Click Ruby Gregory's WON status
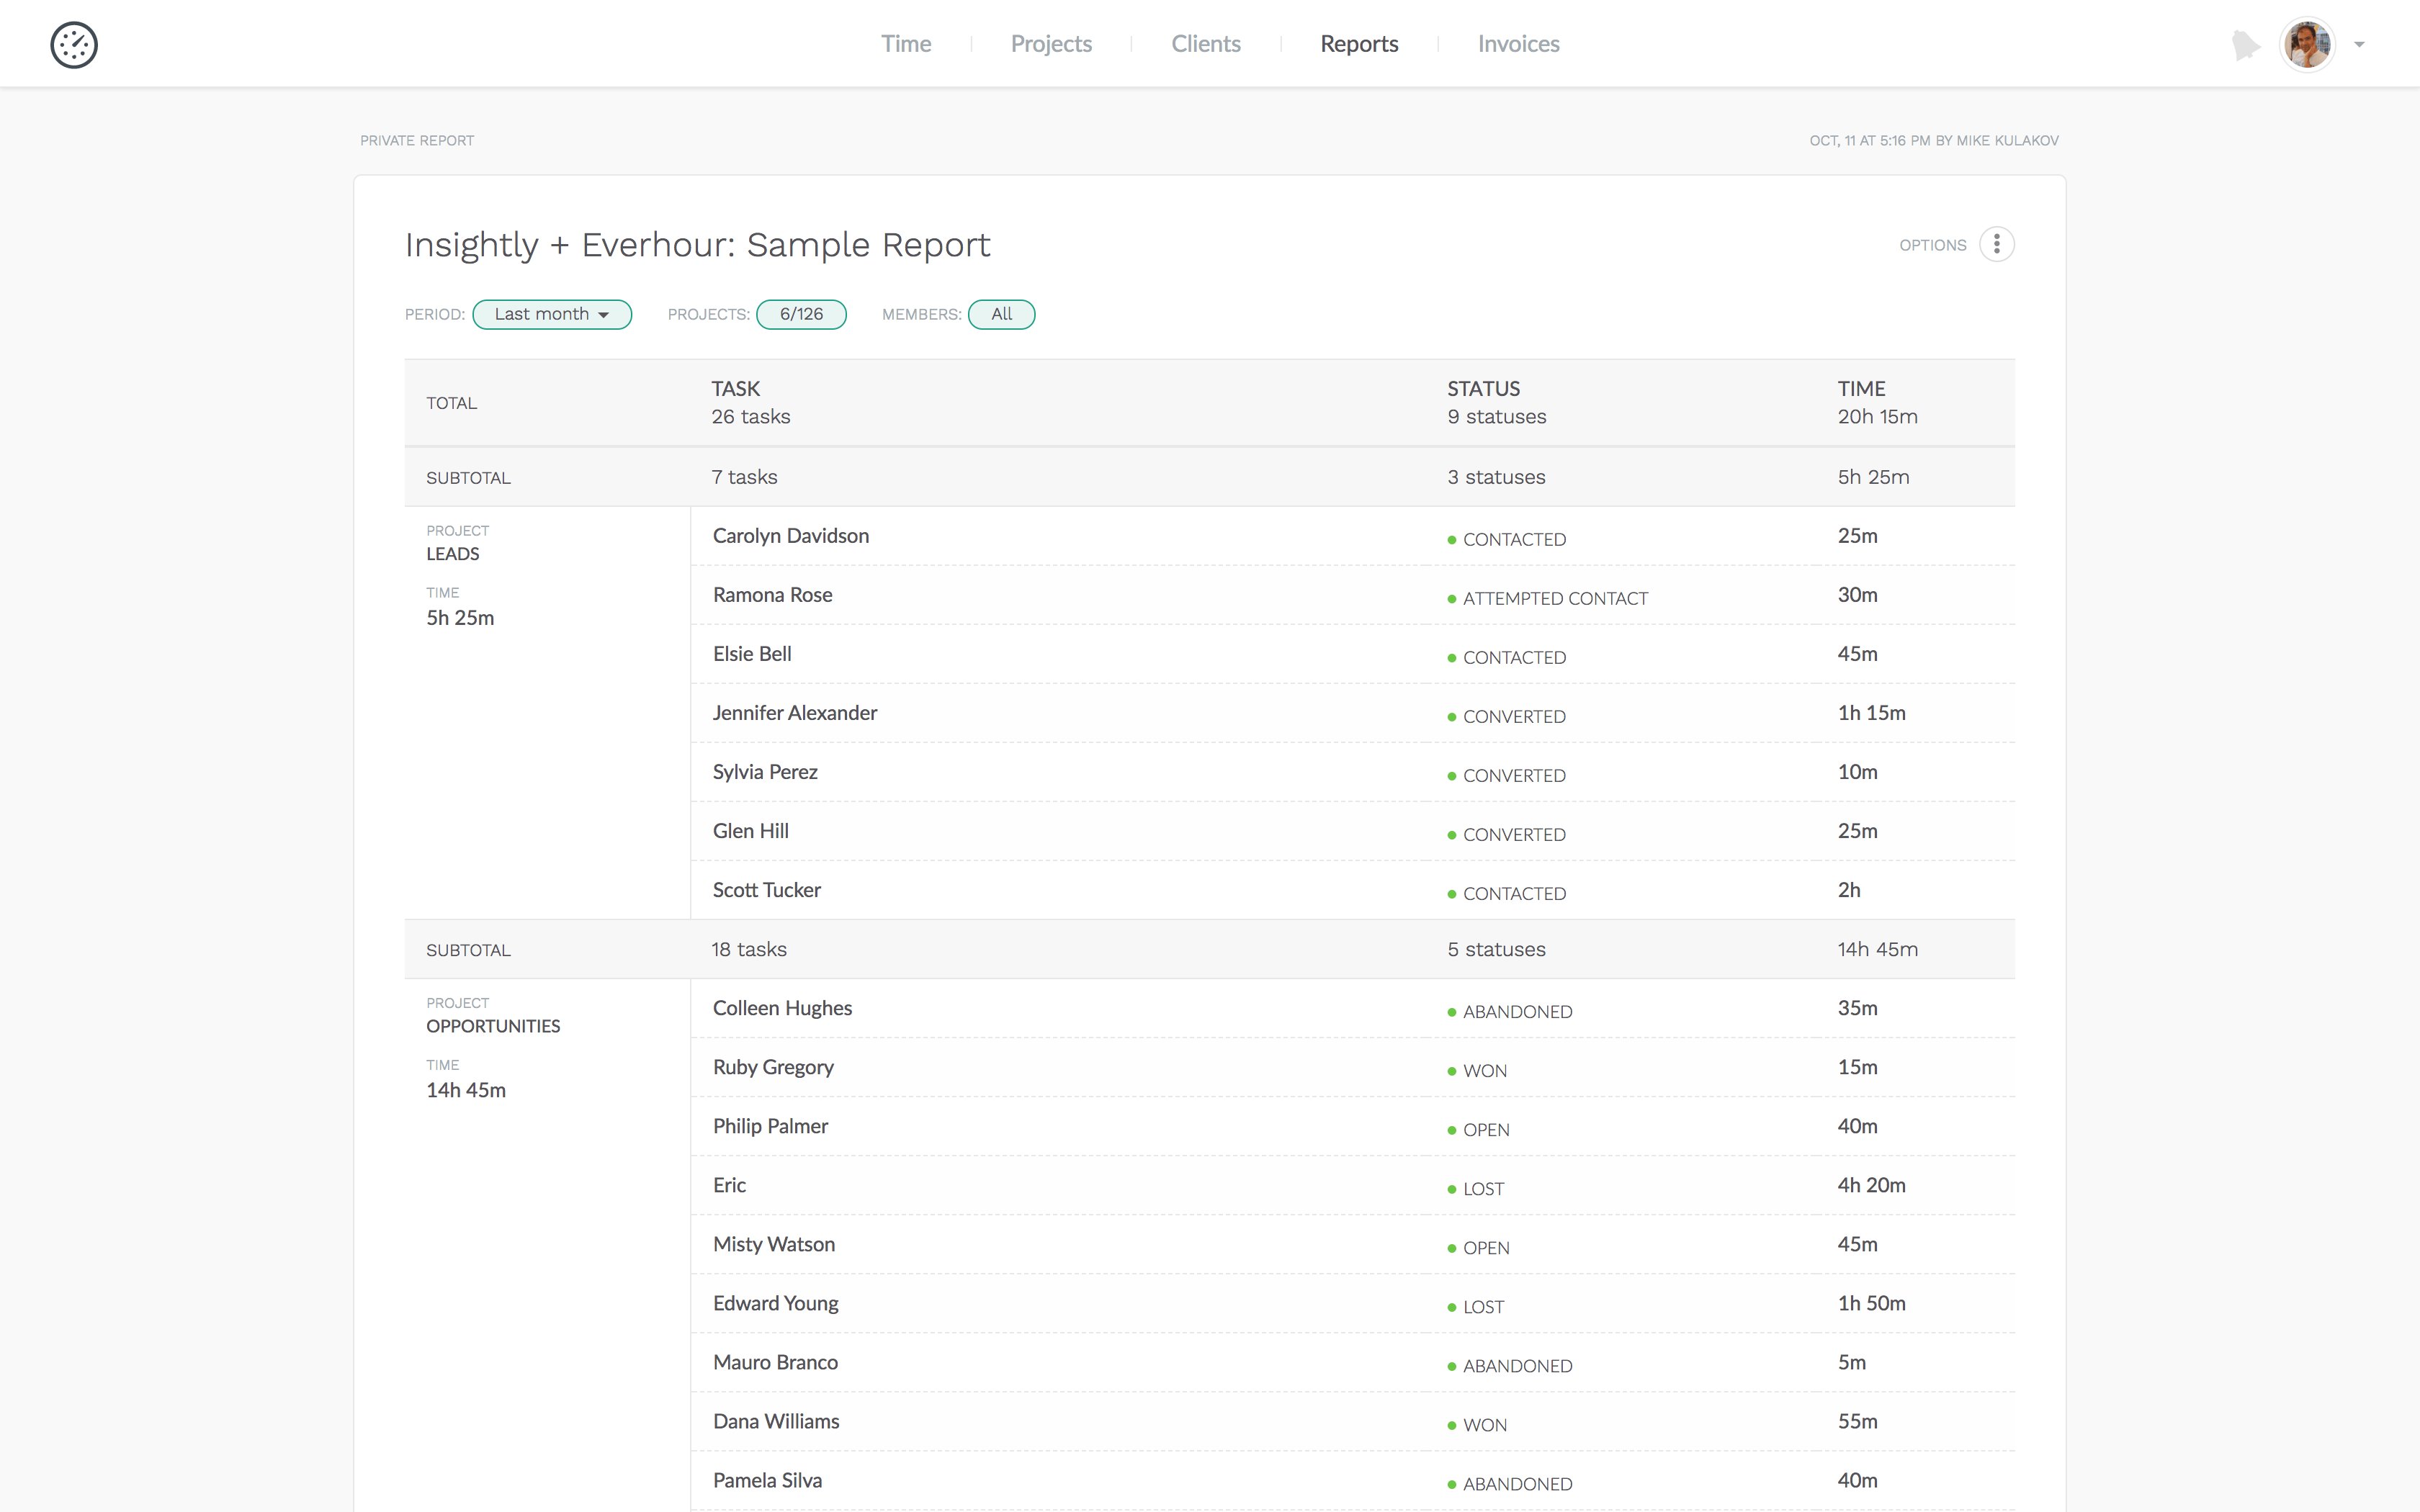This screenshot has height=1512, width=2420. tap(1477, 1071)
